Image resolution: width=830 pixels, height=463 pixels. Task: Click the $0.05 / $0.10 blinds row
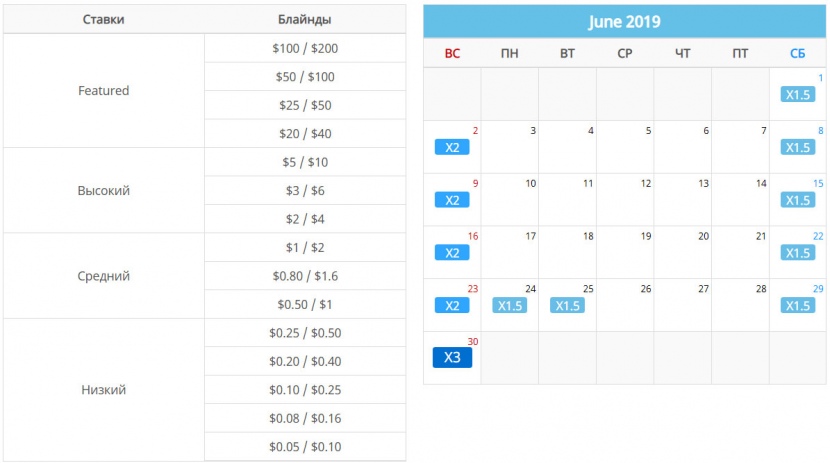[x=305, y=446]
